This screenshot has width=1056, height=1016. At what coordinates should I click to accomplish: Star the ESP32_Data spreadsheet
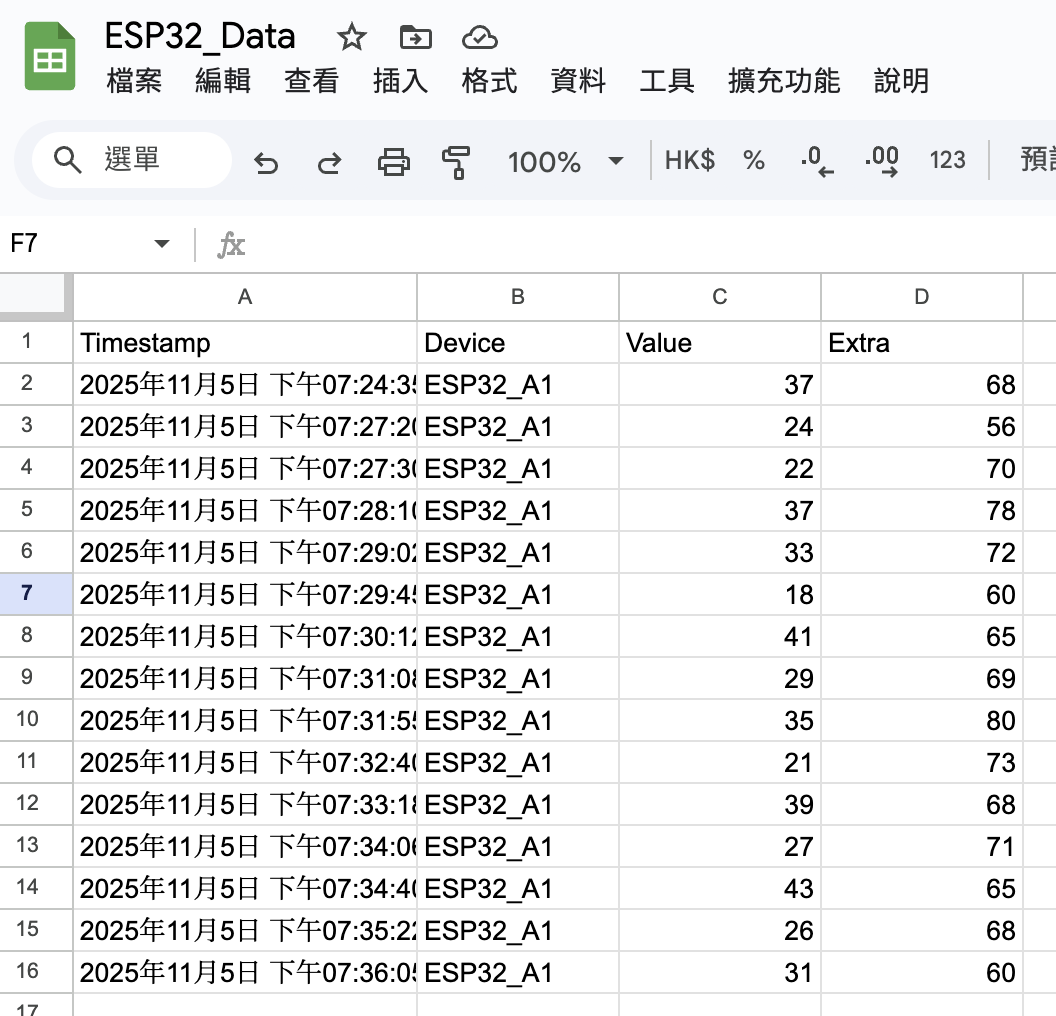pyautogui.click(x=351, y=37)
